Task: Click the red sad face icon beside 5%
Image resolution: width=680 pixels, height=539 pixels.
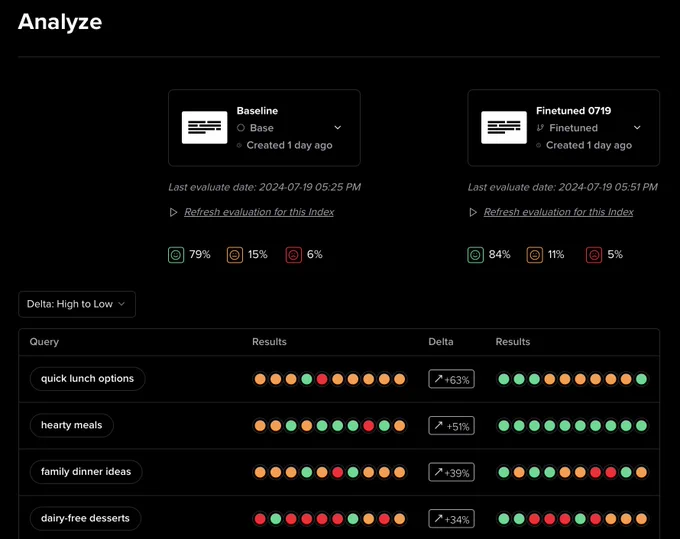Action: [594, 255]
